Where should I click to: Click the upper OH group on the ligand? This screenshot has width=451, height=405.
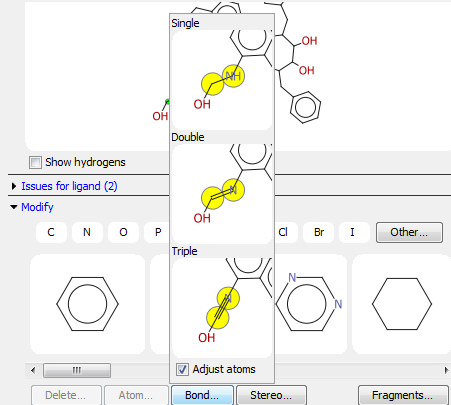pyautogui.click(x=309, y=41)
